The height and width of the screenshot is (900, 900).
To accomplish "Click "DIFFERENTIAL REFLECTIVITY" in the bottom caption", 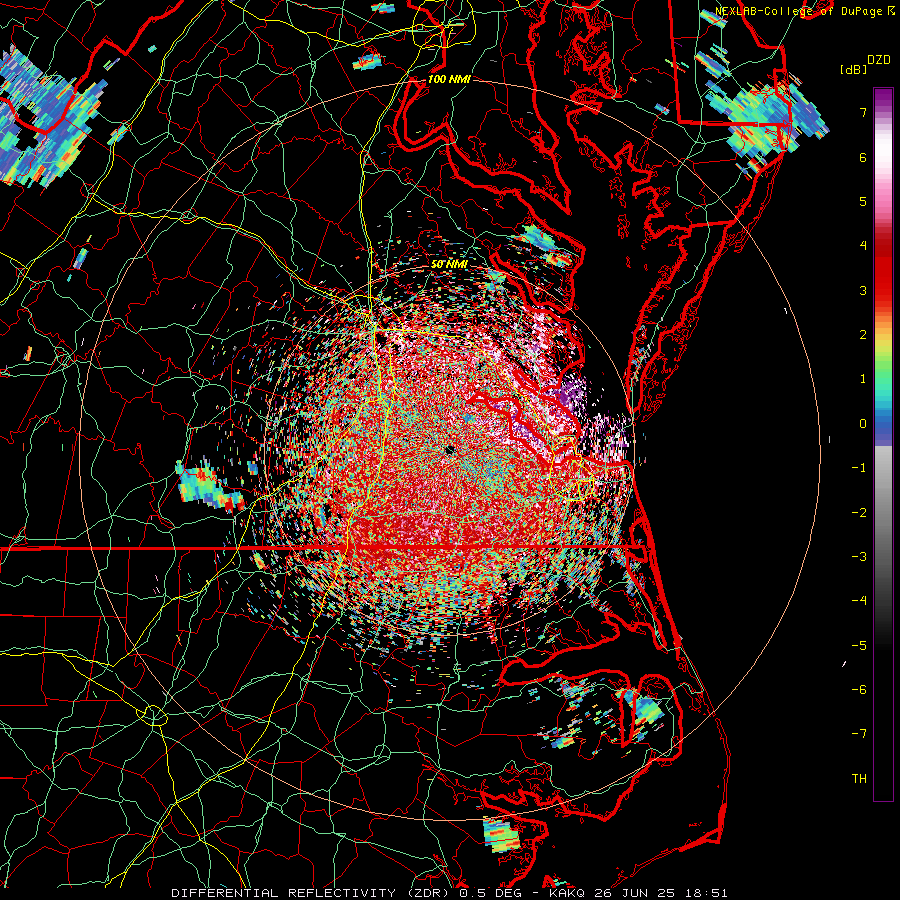I will coord(284,893).
